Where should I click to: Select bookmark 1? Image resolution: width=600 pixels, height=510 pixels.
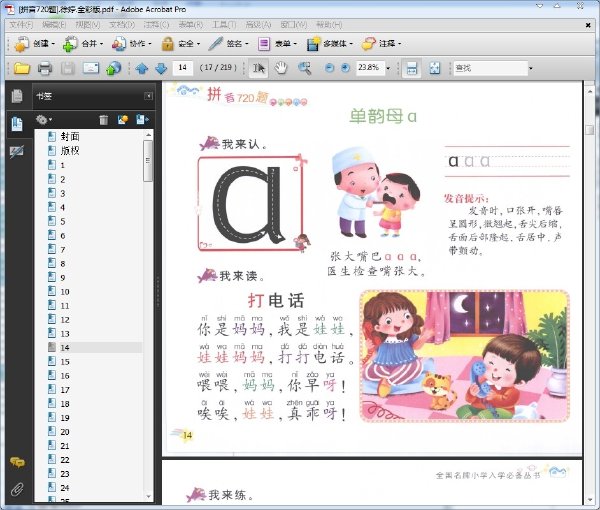pyautogui.click(x=62, y=165)
